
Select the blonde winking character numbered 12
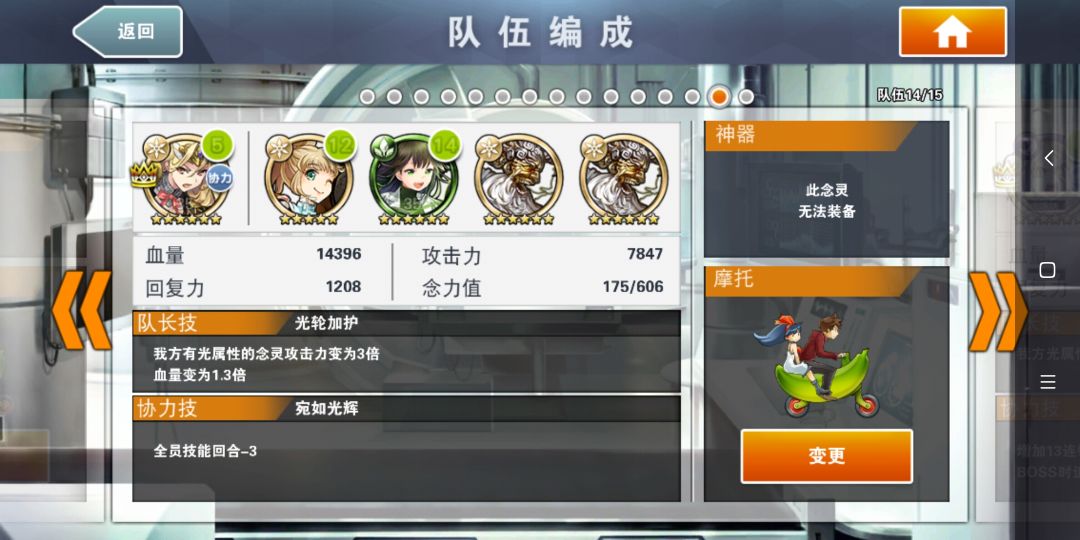click(x=309, y=178)
